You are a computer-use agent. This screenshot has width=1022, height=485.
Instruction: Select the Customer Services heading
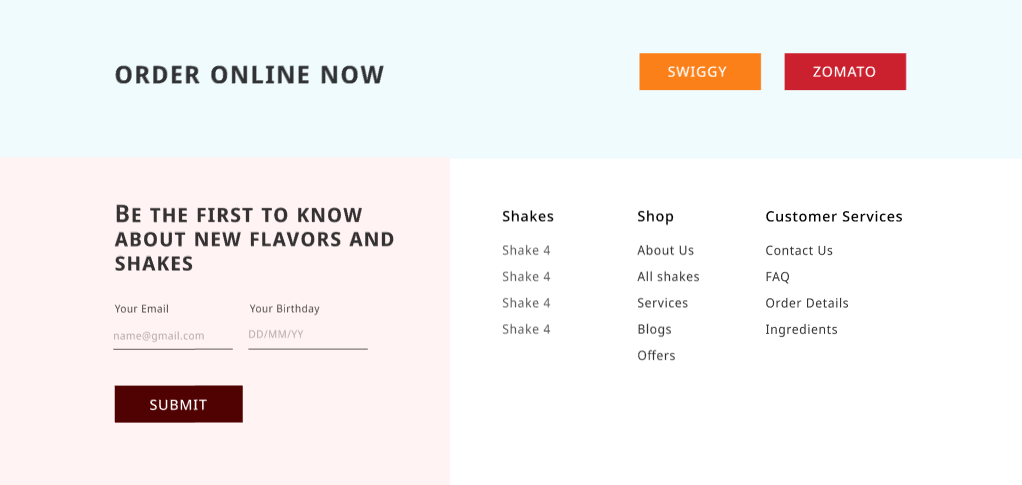coord(833,216)
